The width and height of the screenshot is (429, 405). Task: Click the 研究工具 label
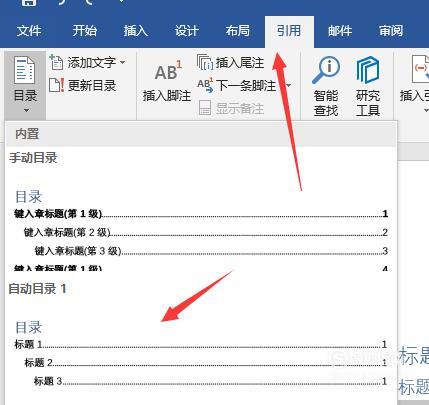pyautogui.click(x=368, y=103)
